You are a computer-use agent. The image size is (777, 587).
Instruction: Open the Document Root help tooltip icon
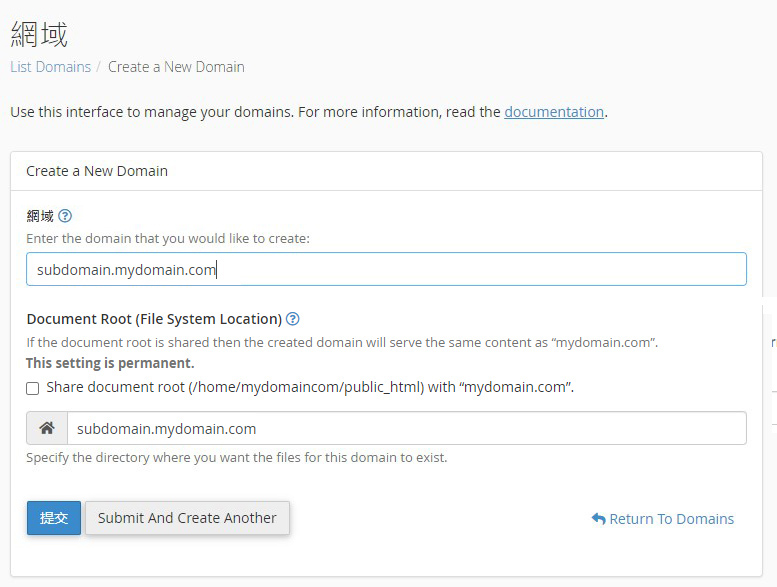click(292, 319)
